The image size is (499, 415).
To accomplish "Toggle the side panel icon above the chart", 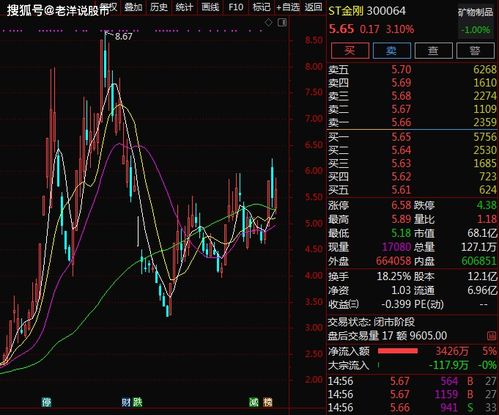I will click(282, 23).
